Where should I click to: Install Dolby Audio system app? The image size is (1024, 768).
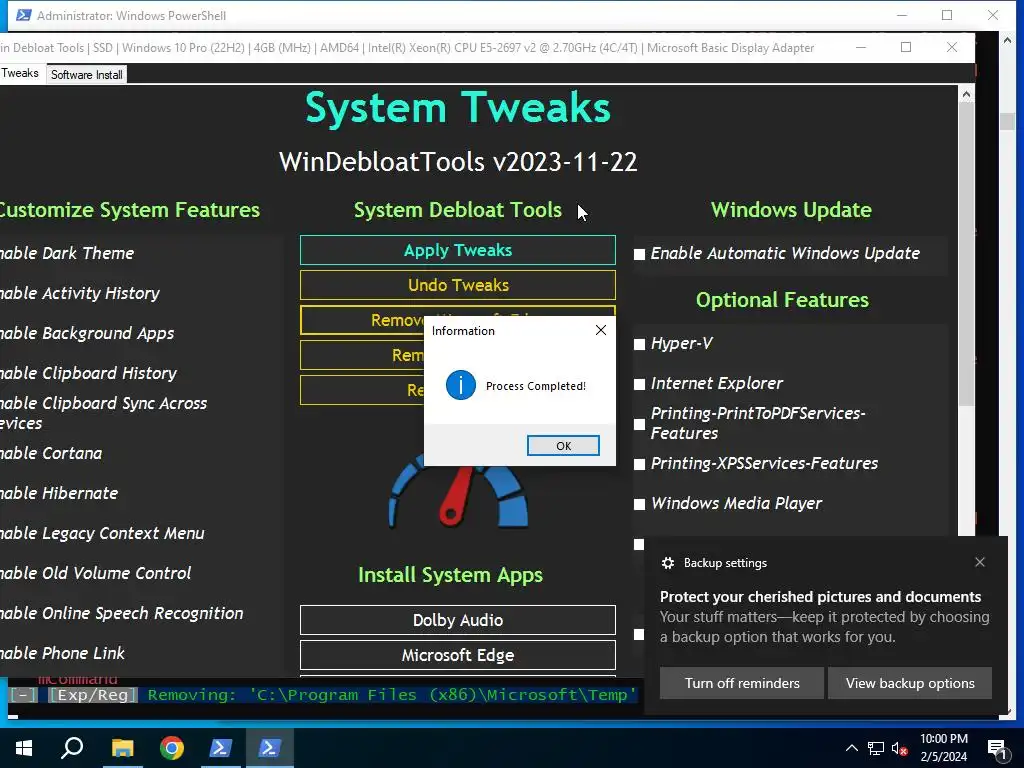457,620
